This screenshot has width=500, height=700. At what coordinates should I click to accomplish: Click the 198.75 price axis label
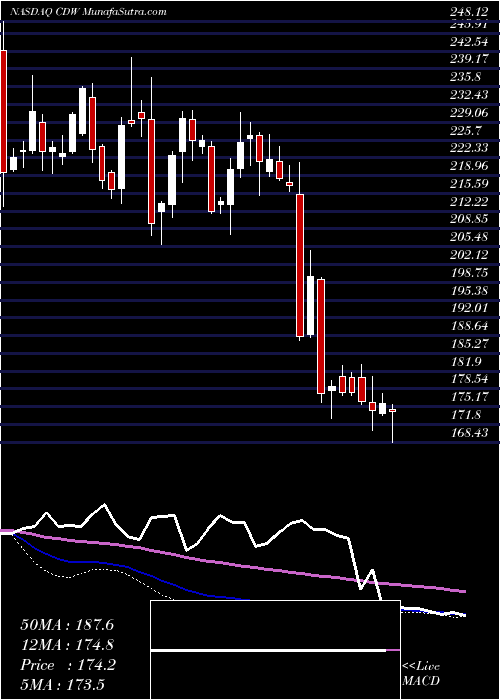coord(468,273)
